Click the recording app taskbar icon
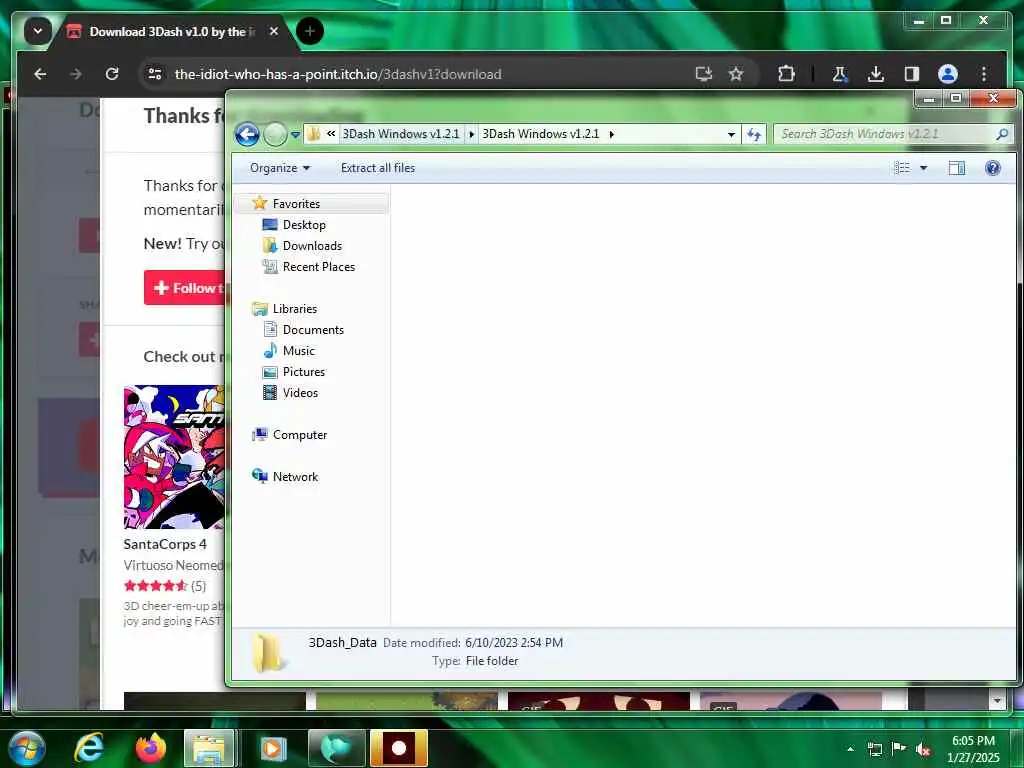The height and width of the screenshot is (768, 1024). pos(398,748)
